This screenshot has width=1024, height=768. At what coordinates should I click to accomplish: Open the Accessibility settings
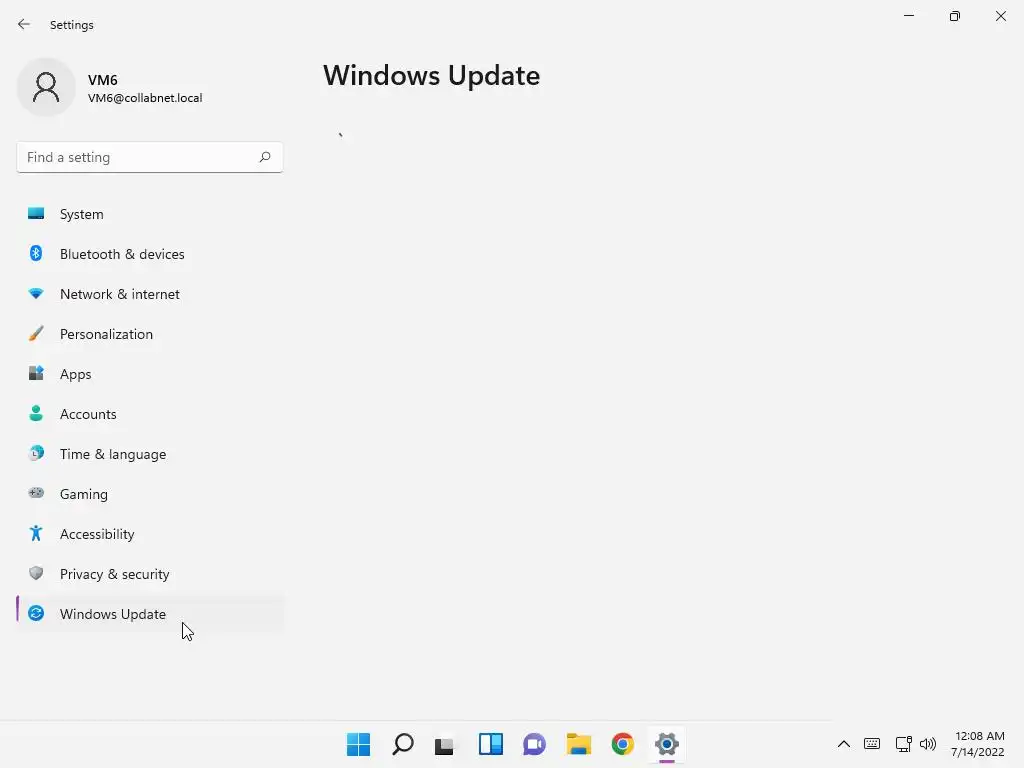coord(150,534)
